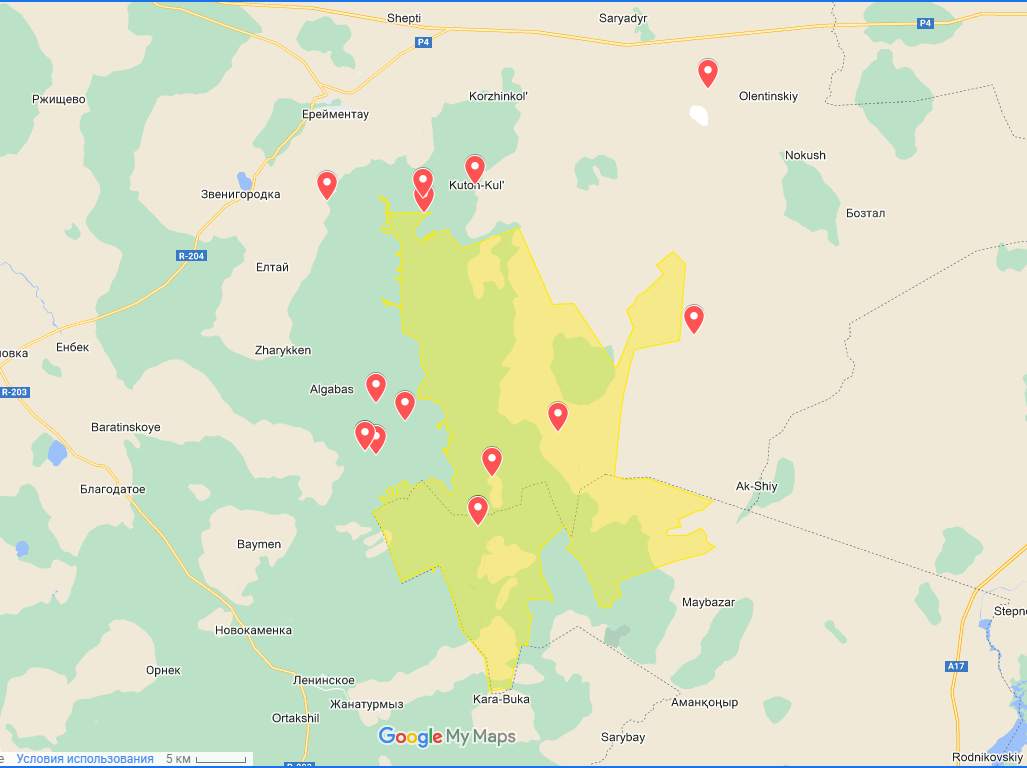This screenshot has height=768, width=1027.
Task: Click the R-203 road shield
Action: click(15, 392)
